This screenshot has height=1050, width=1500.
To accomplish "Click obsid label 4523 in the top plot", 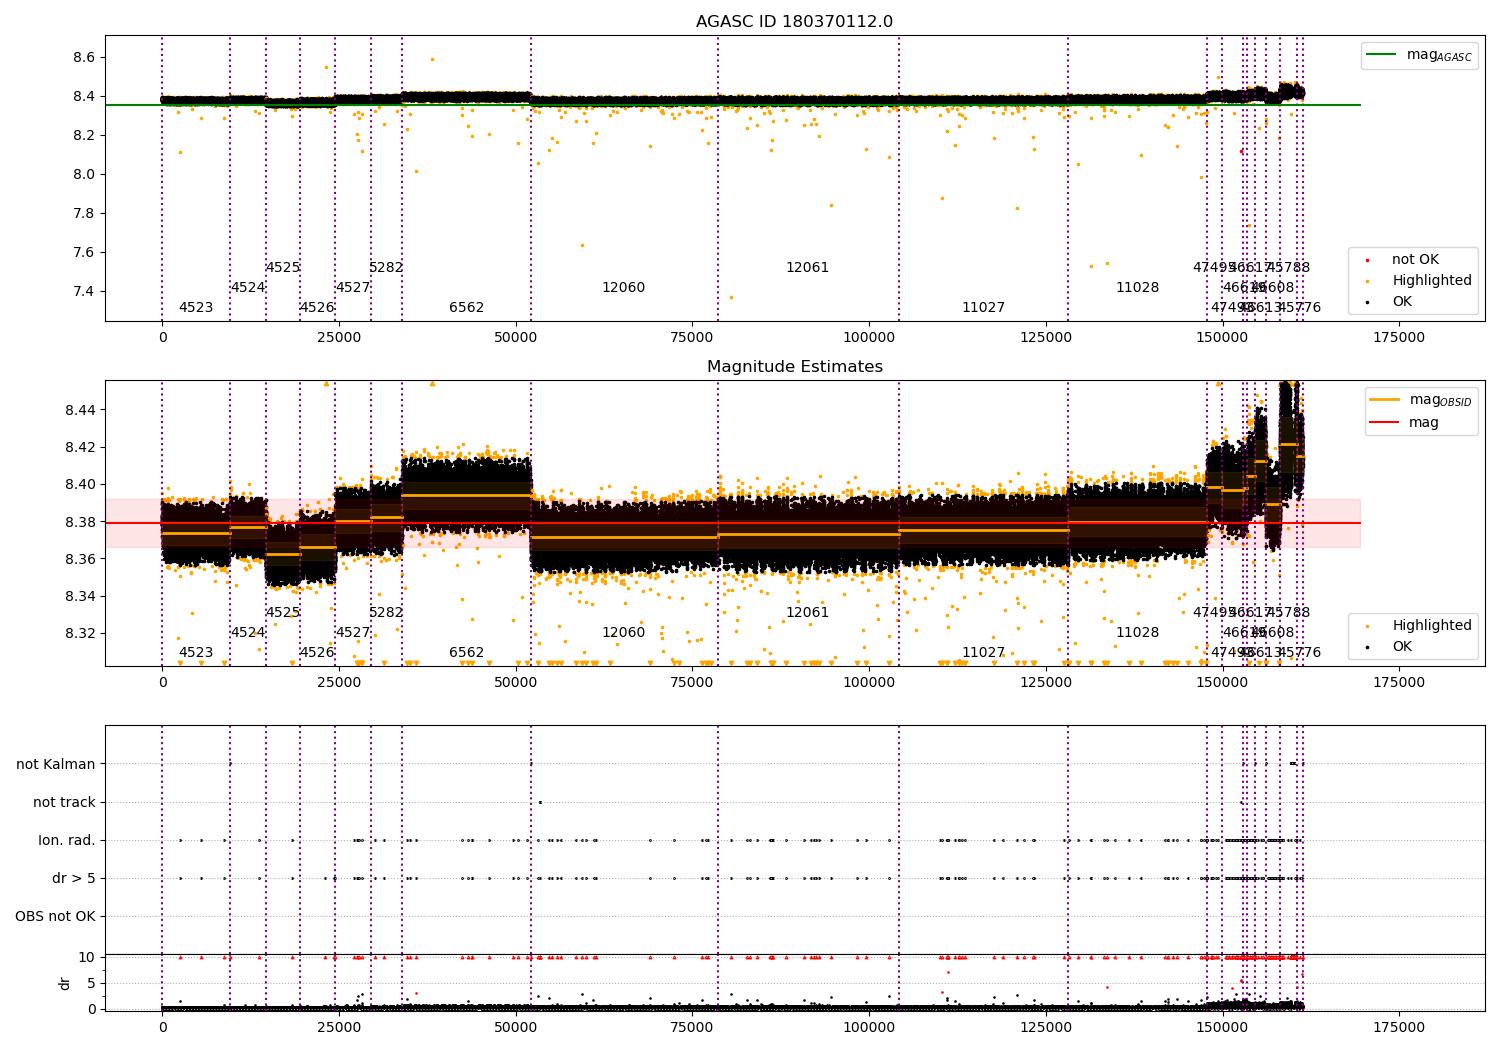I will pyautogui.click(x=196, y=308).
